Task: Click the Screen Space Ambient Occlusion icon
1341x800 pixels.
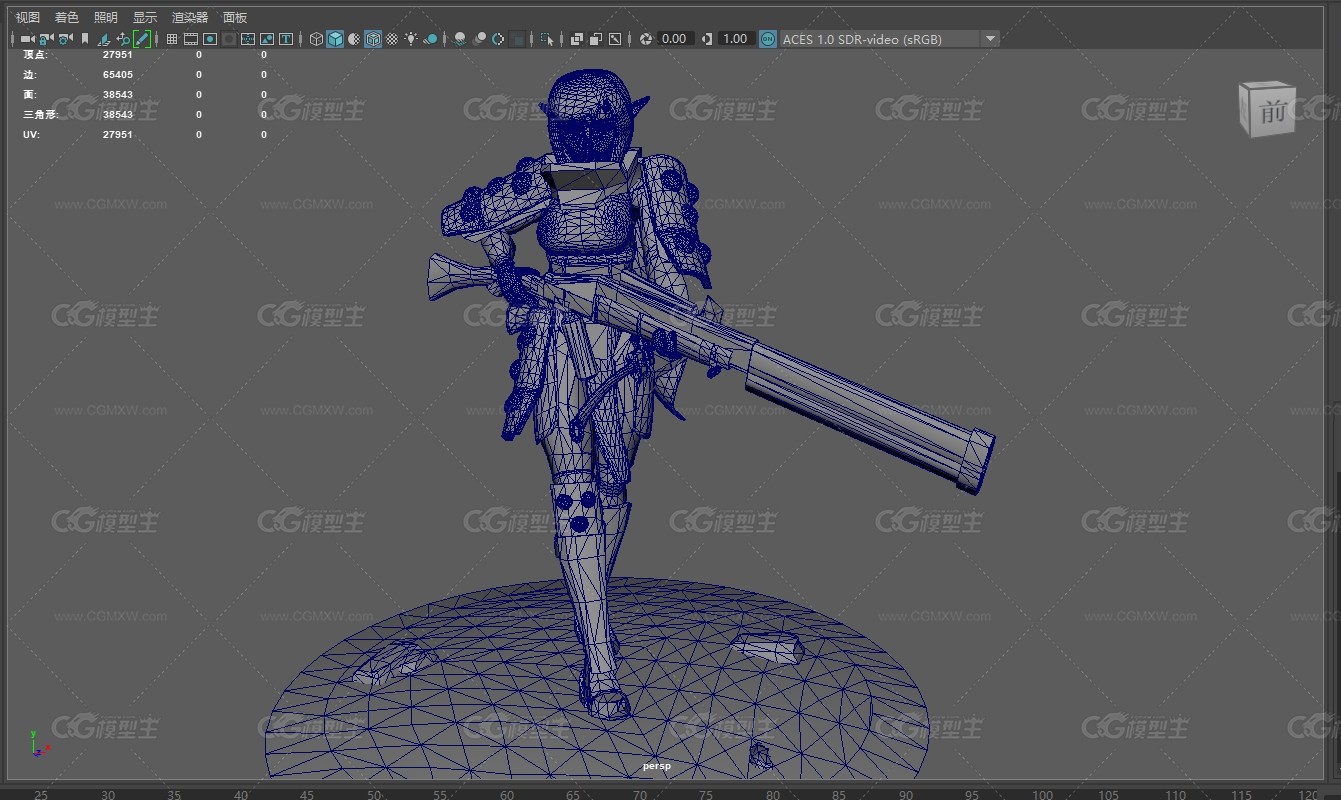Action: [x=460, y=39]
